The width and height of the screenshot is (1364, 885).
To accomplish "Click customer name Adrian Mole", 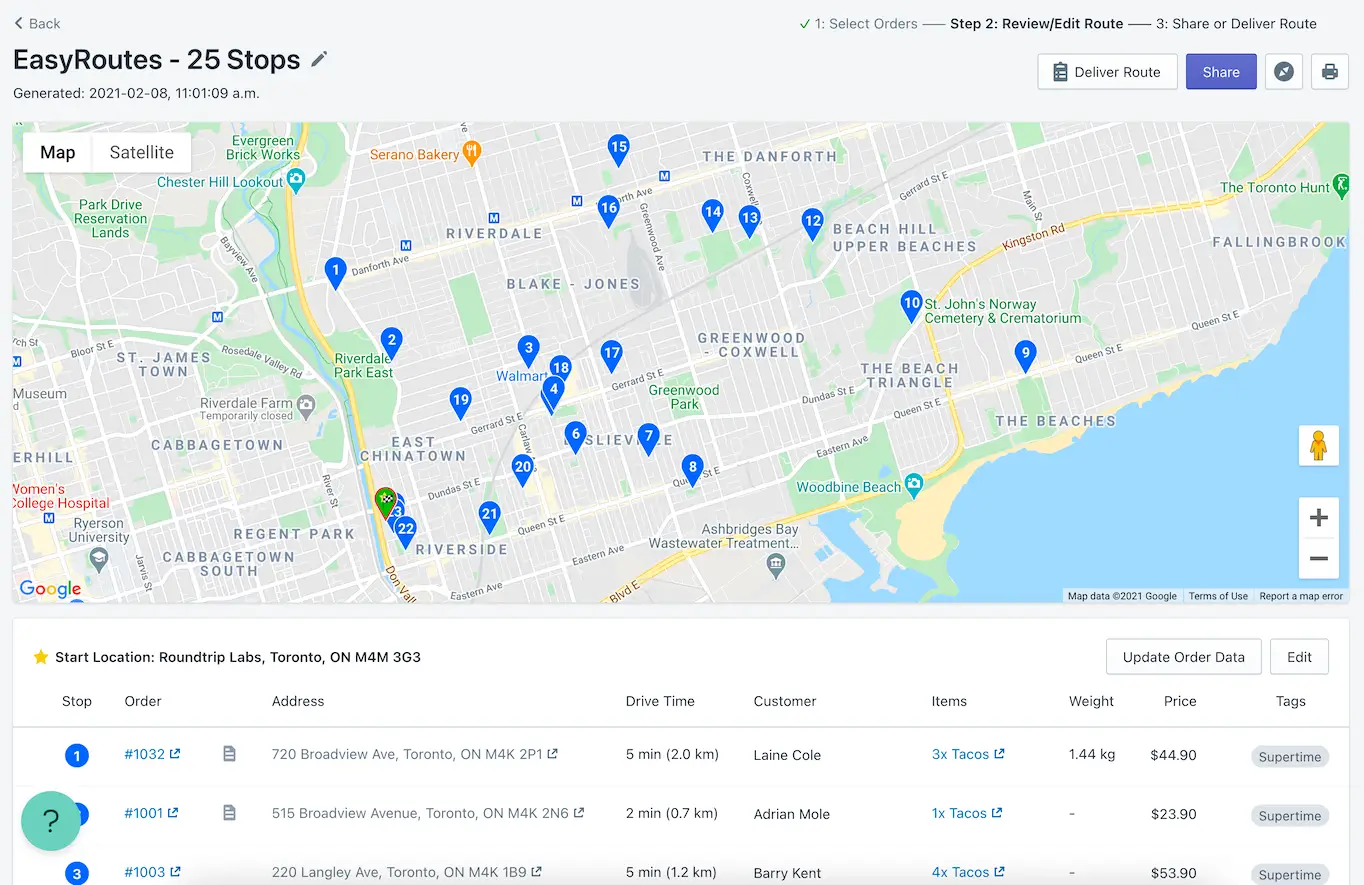I will [792, 814].
